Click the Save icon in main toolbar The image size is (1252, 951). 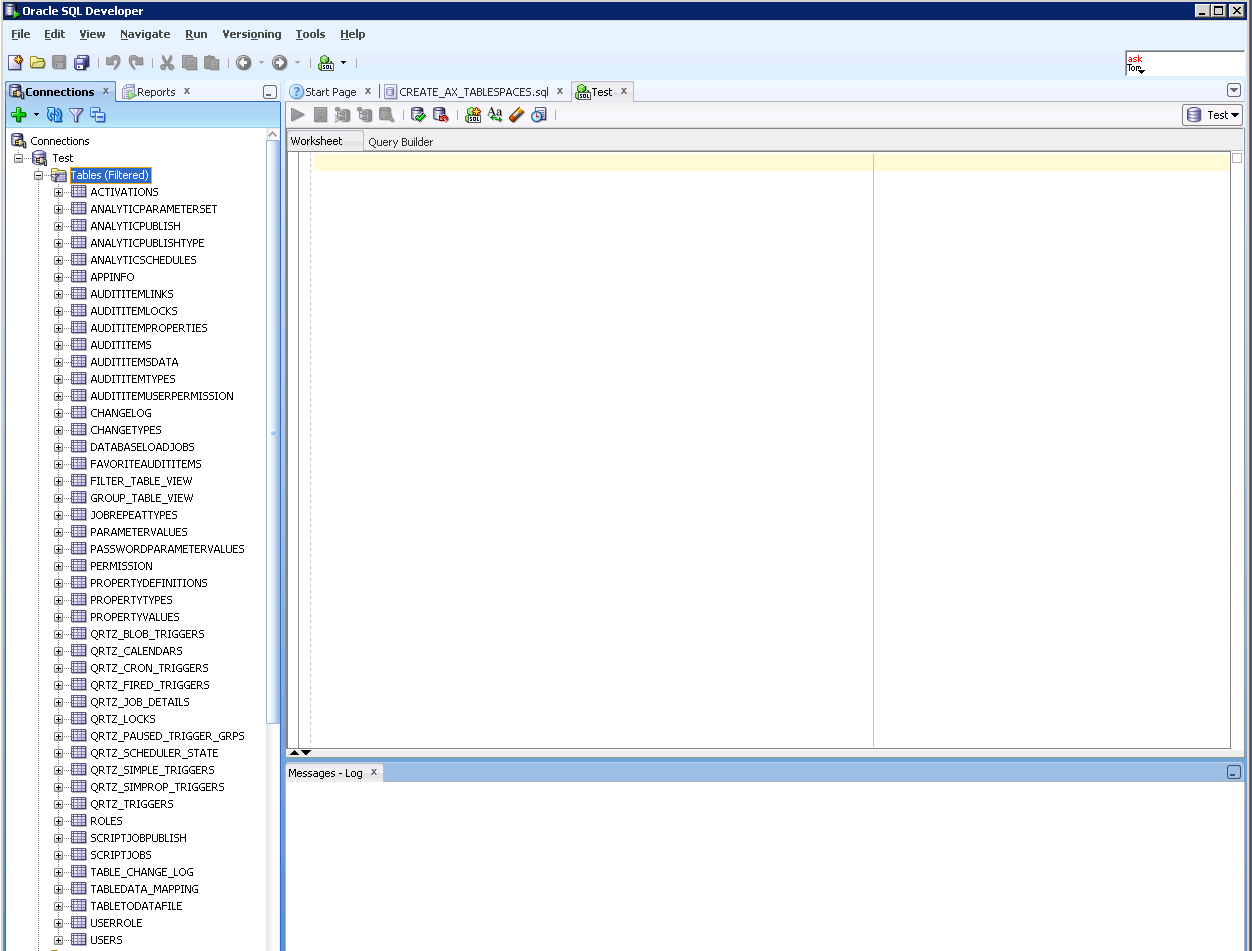pos(59,62)
